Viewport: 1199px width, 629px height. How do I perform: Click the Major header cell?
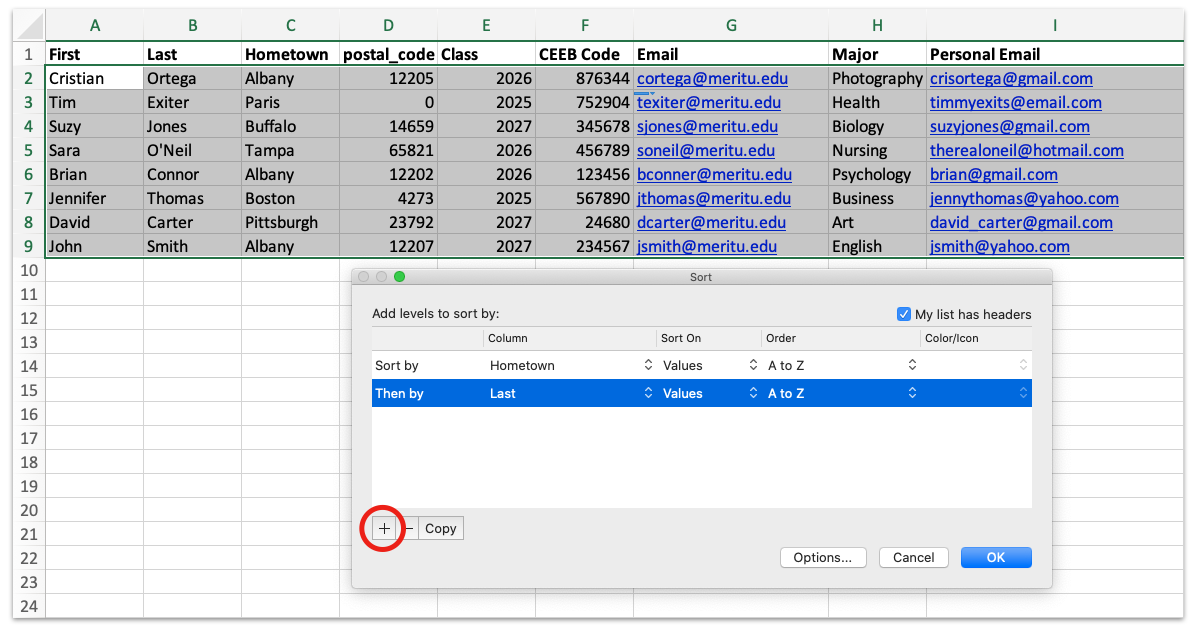[x=855, y=54]
